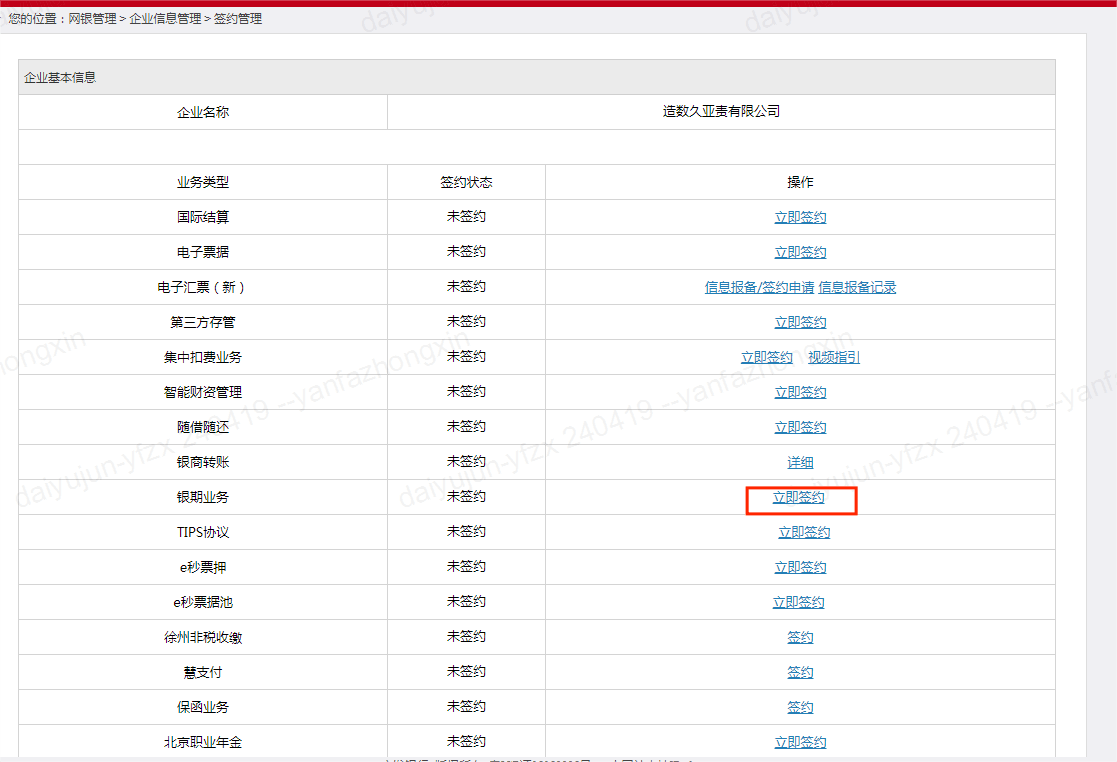1117x762 pixels.
Task: Click 立即签约 for 集中扣费业务
Action: tap(766, 357)
